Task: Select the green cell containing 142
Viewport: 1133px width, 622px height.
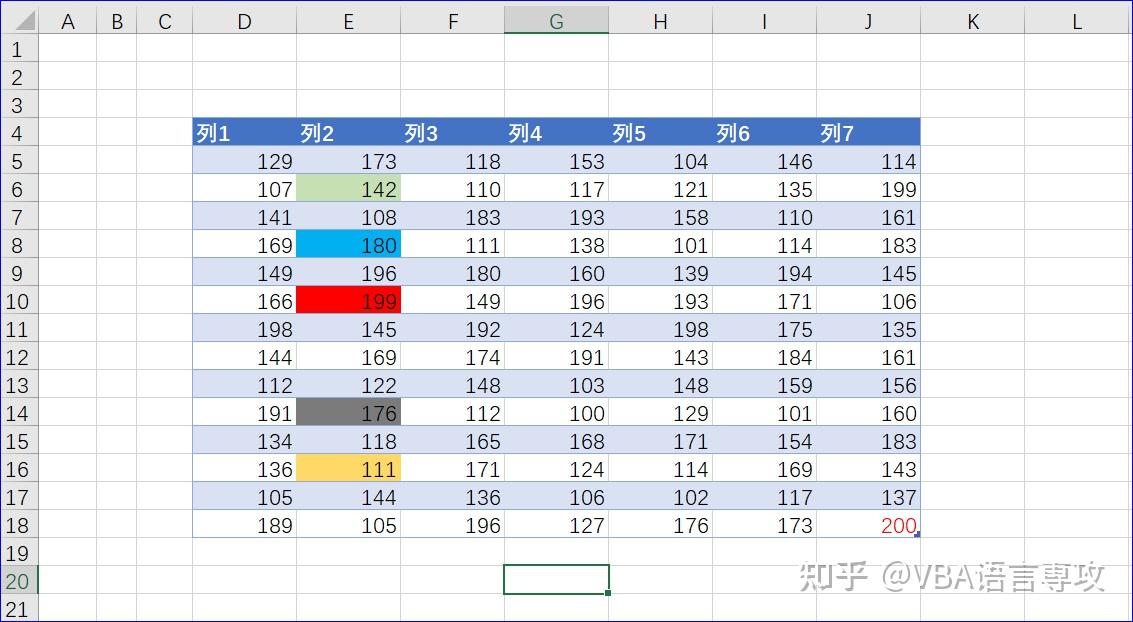Action: [348, 189]
